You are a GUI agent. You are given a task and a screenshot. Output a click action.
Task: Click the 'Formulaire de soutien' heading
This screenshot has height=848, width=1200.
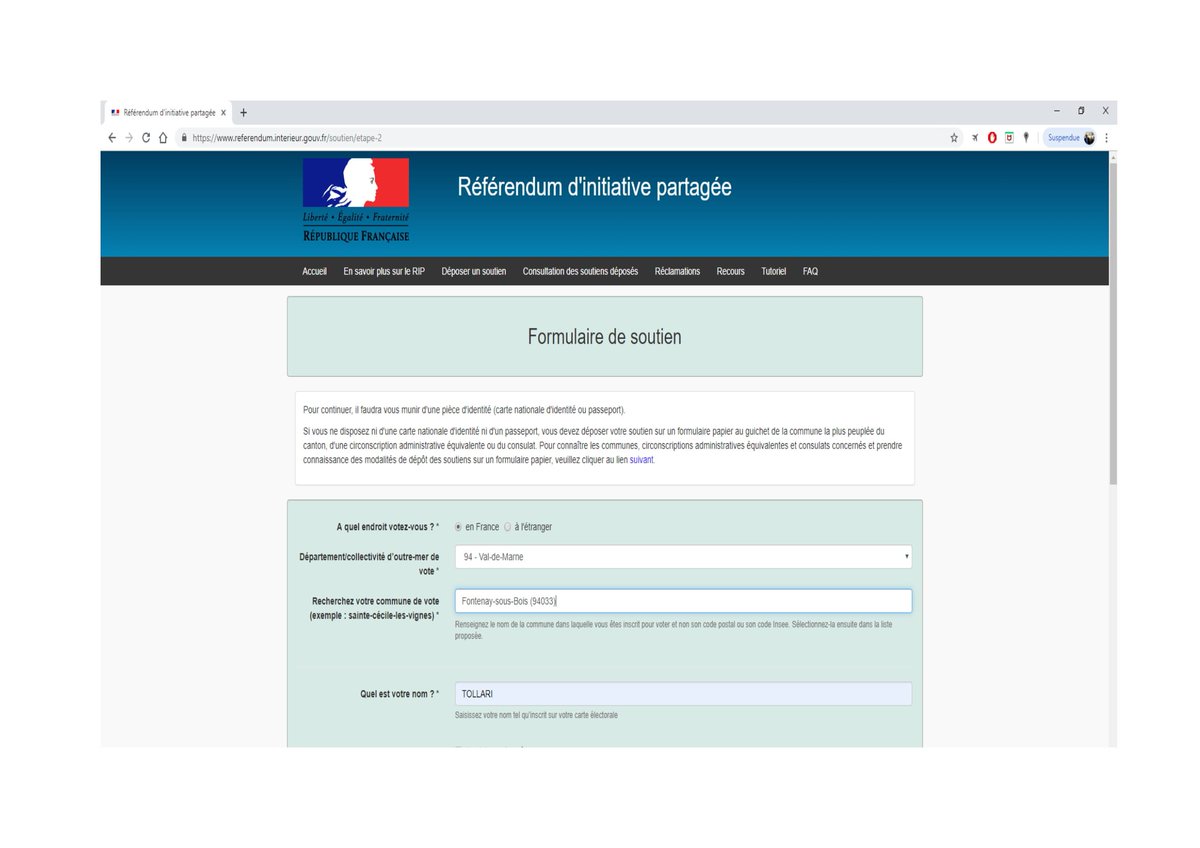pyautogui.click(x=604, y=337)
